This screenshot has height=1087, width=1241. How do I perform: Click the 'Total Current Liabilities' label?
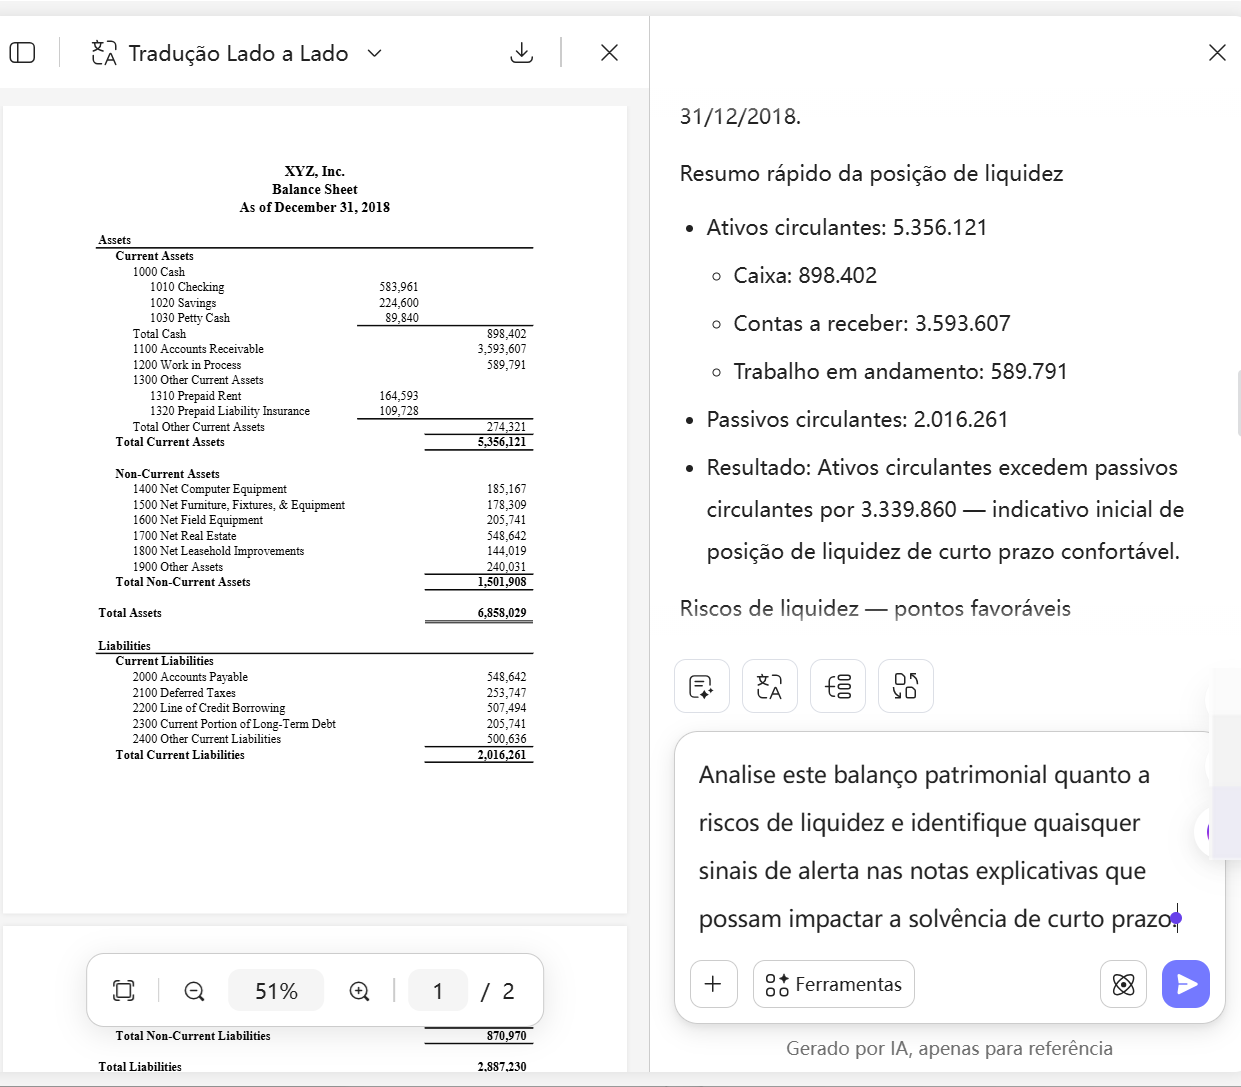click(180, 755)
